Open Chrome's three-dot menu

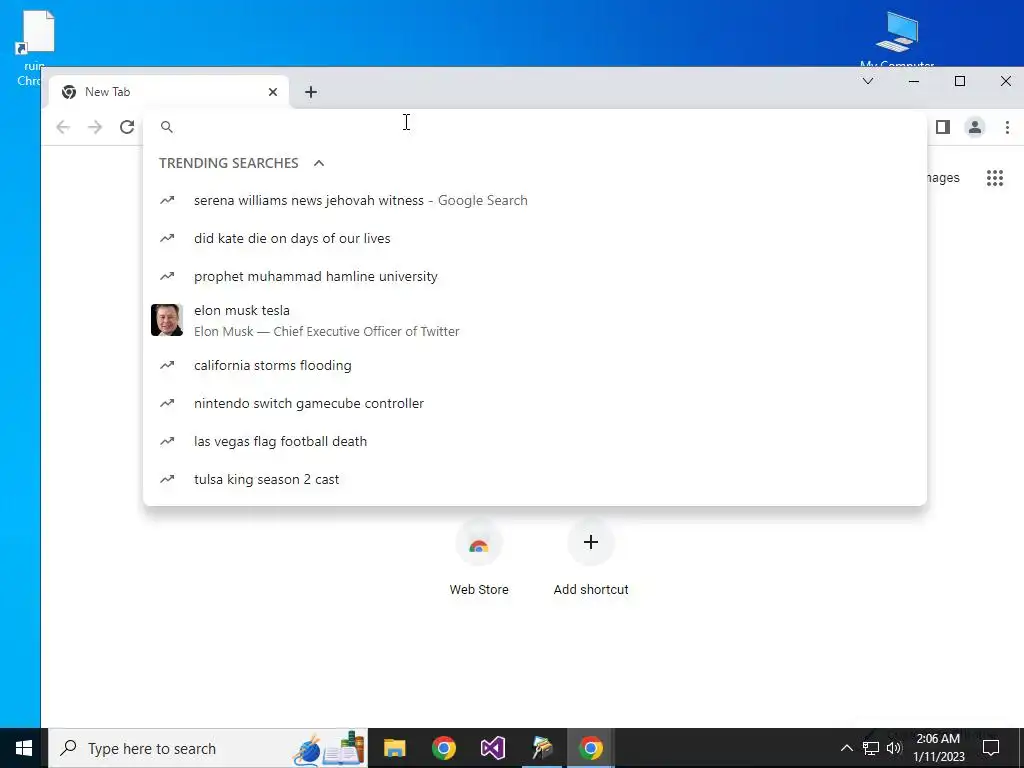1007,127
